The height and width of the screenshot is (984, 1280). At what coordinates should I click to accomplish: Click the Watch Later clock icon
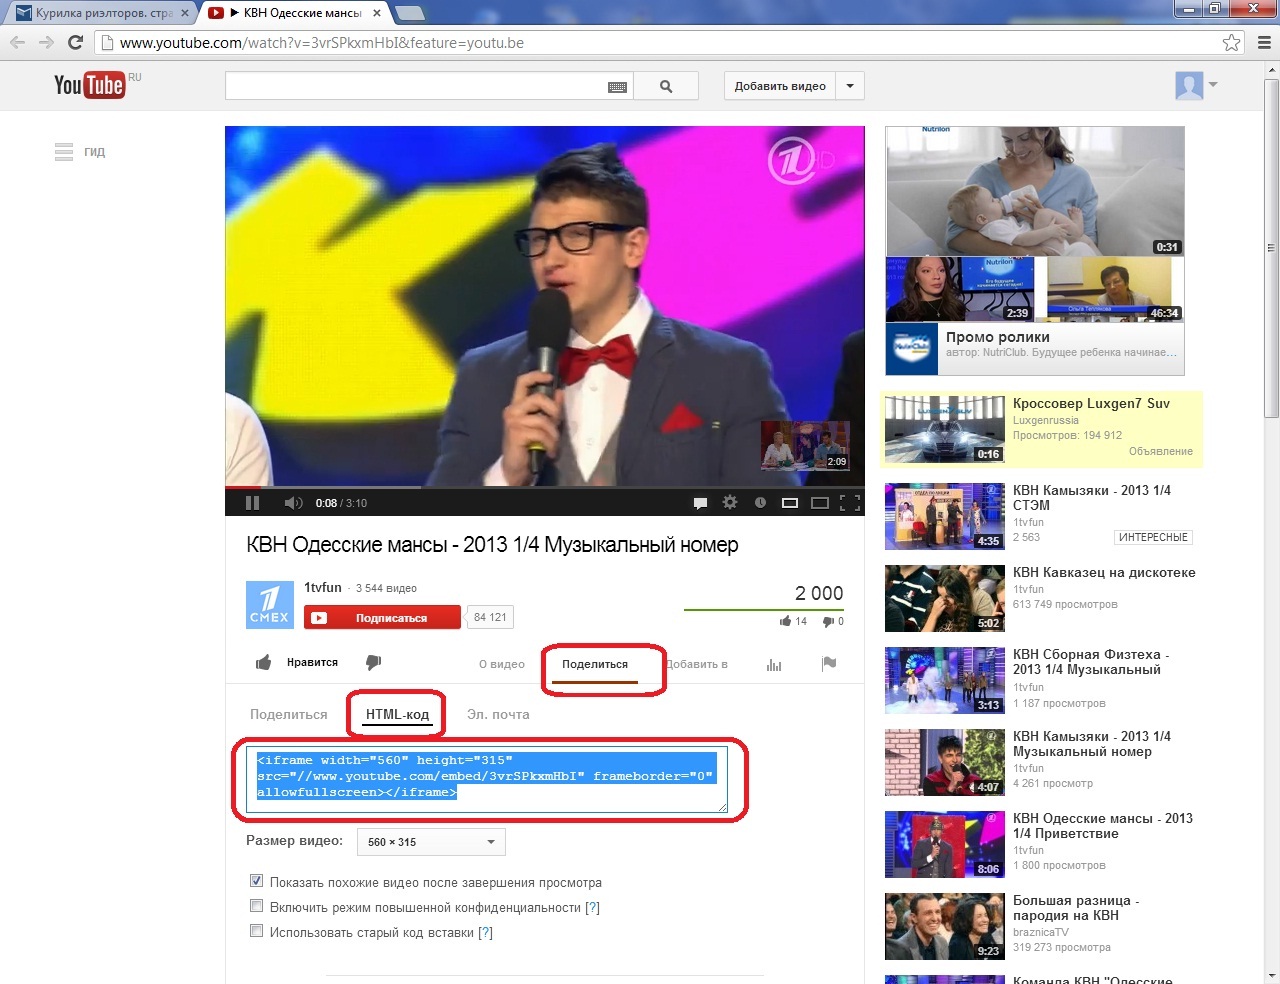[x=760, y=503]
